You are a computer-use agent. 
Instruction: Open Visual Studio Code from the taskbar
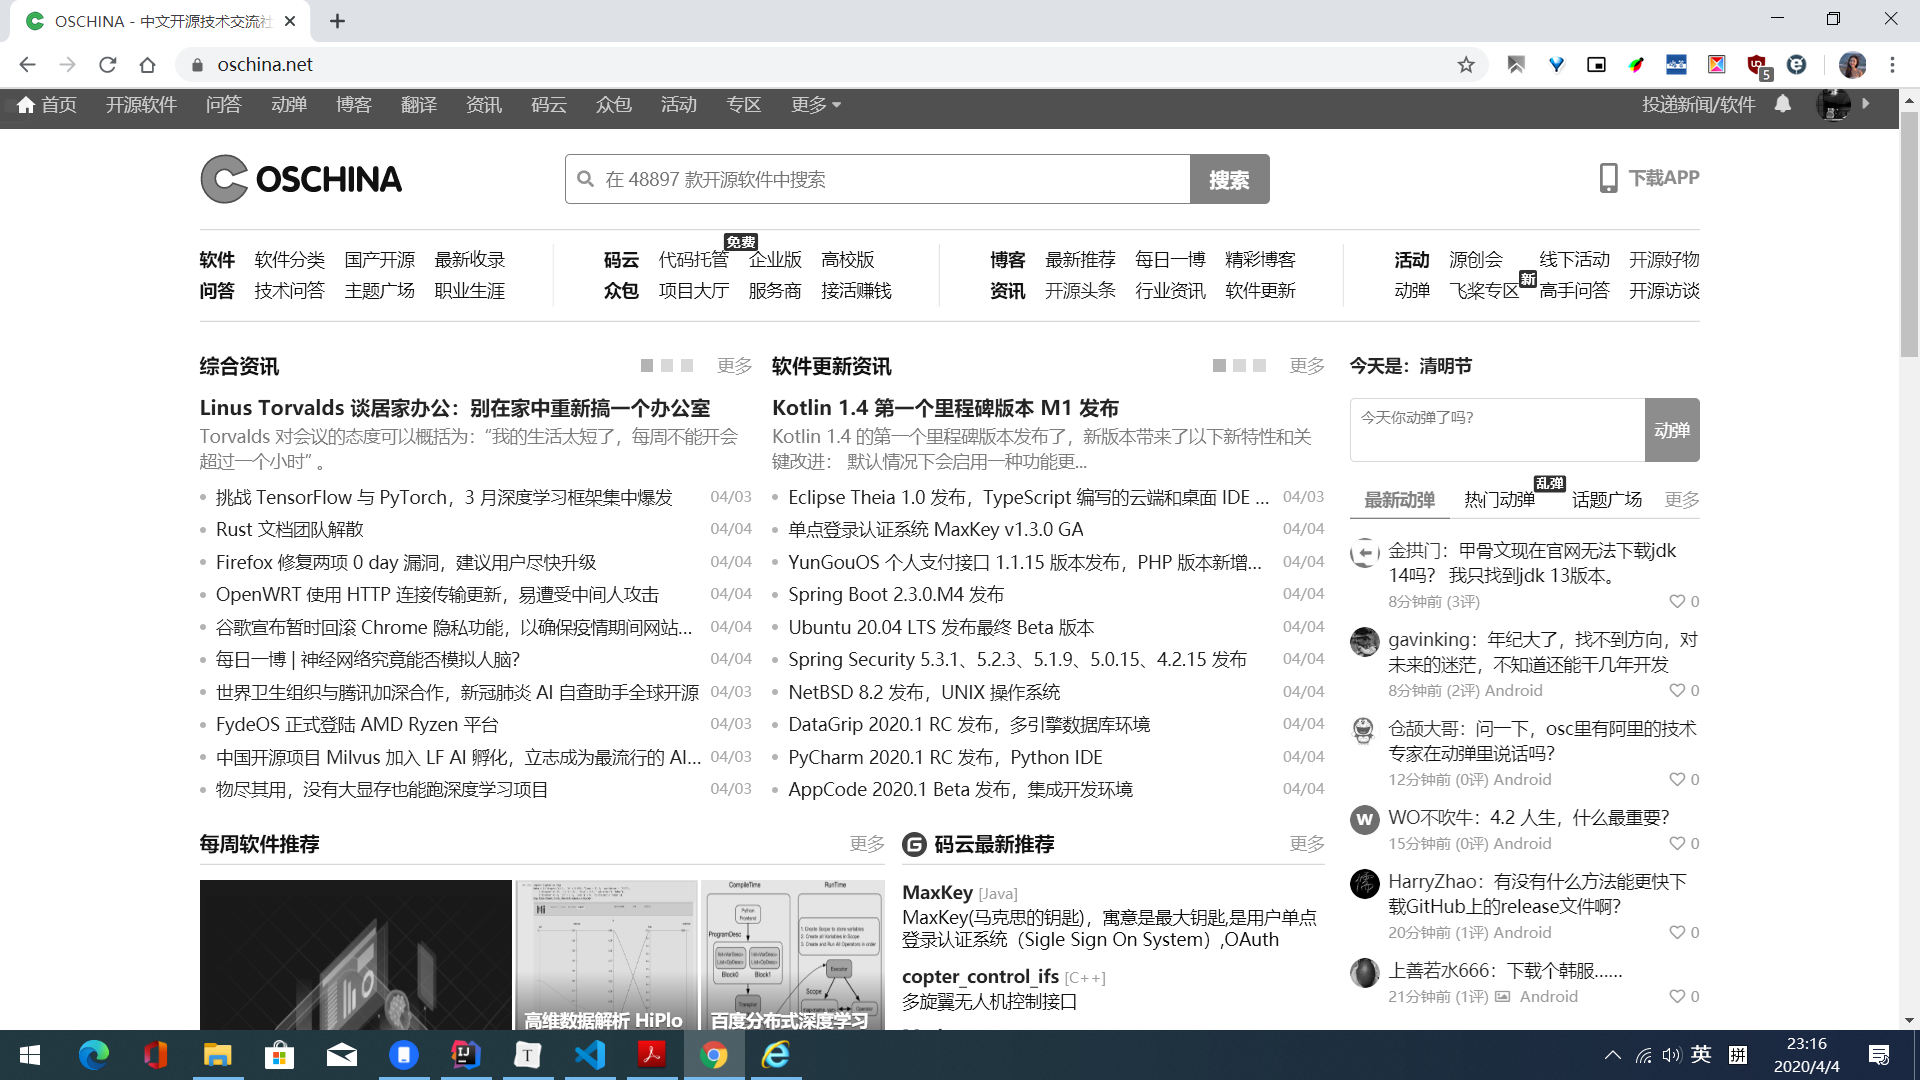point(590,1055)
